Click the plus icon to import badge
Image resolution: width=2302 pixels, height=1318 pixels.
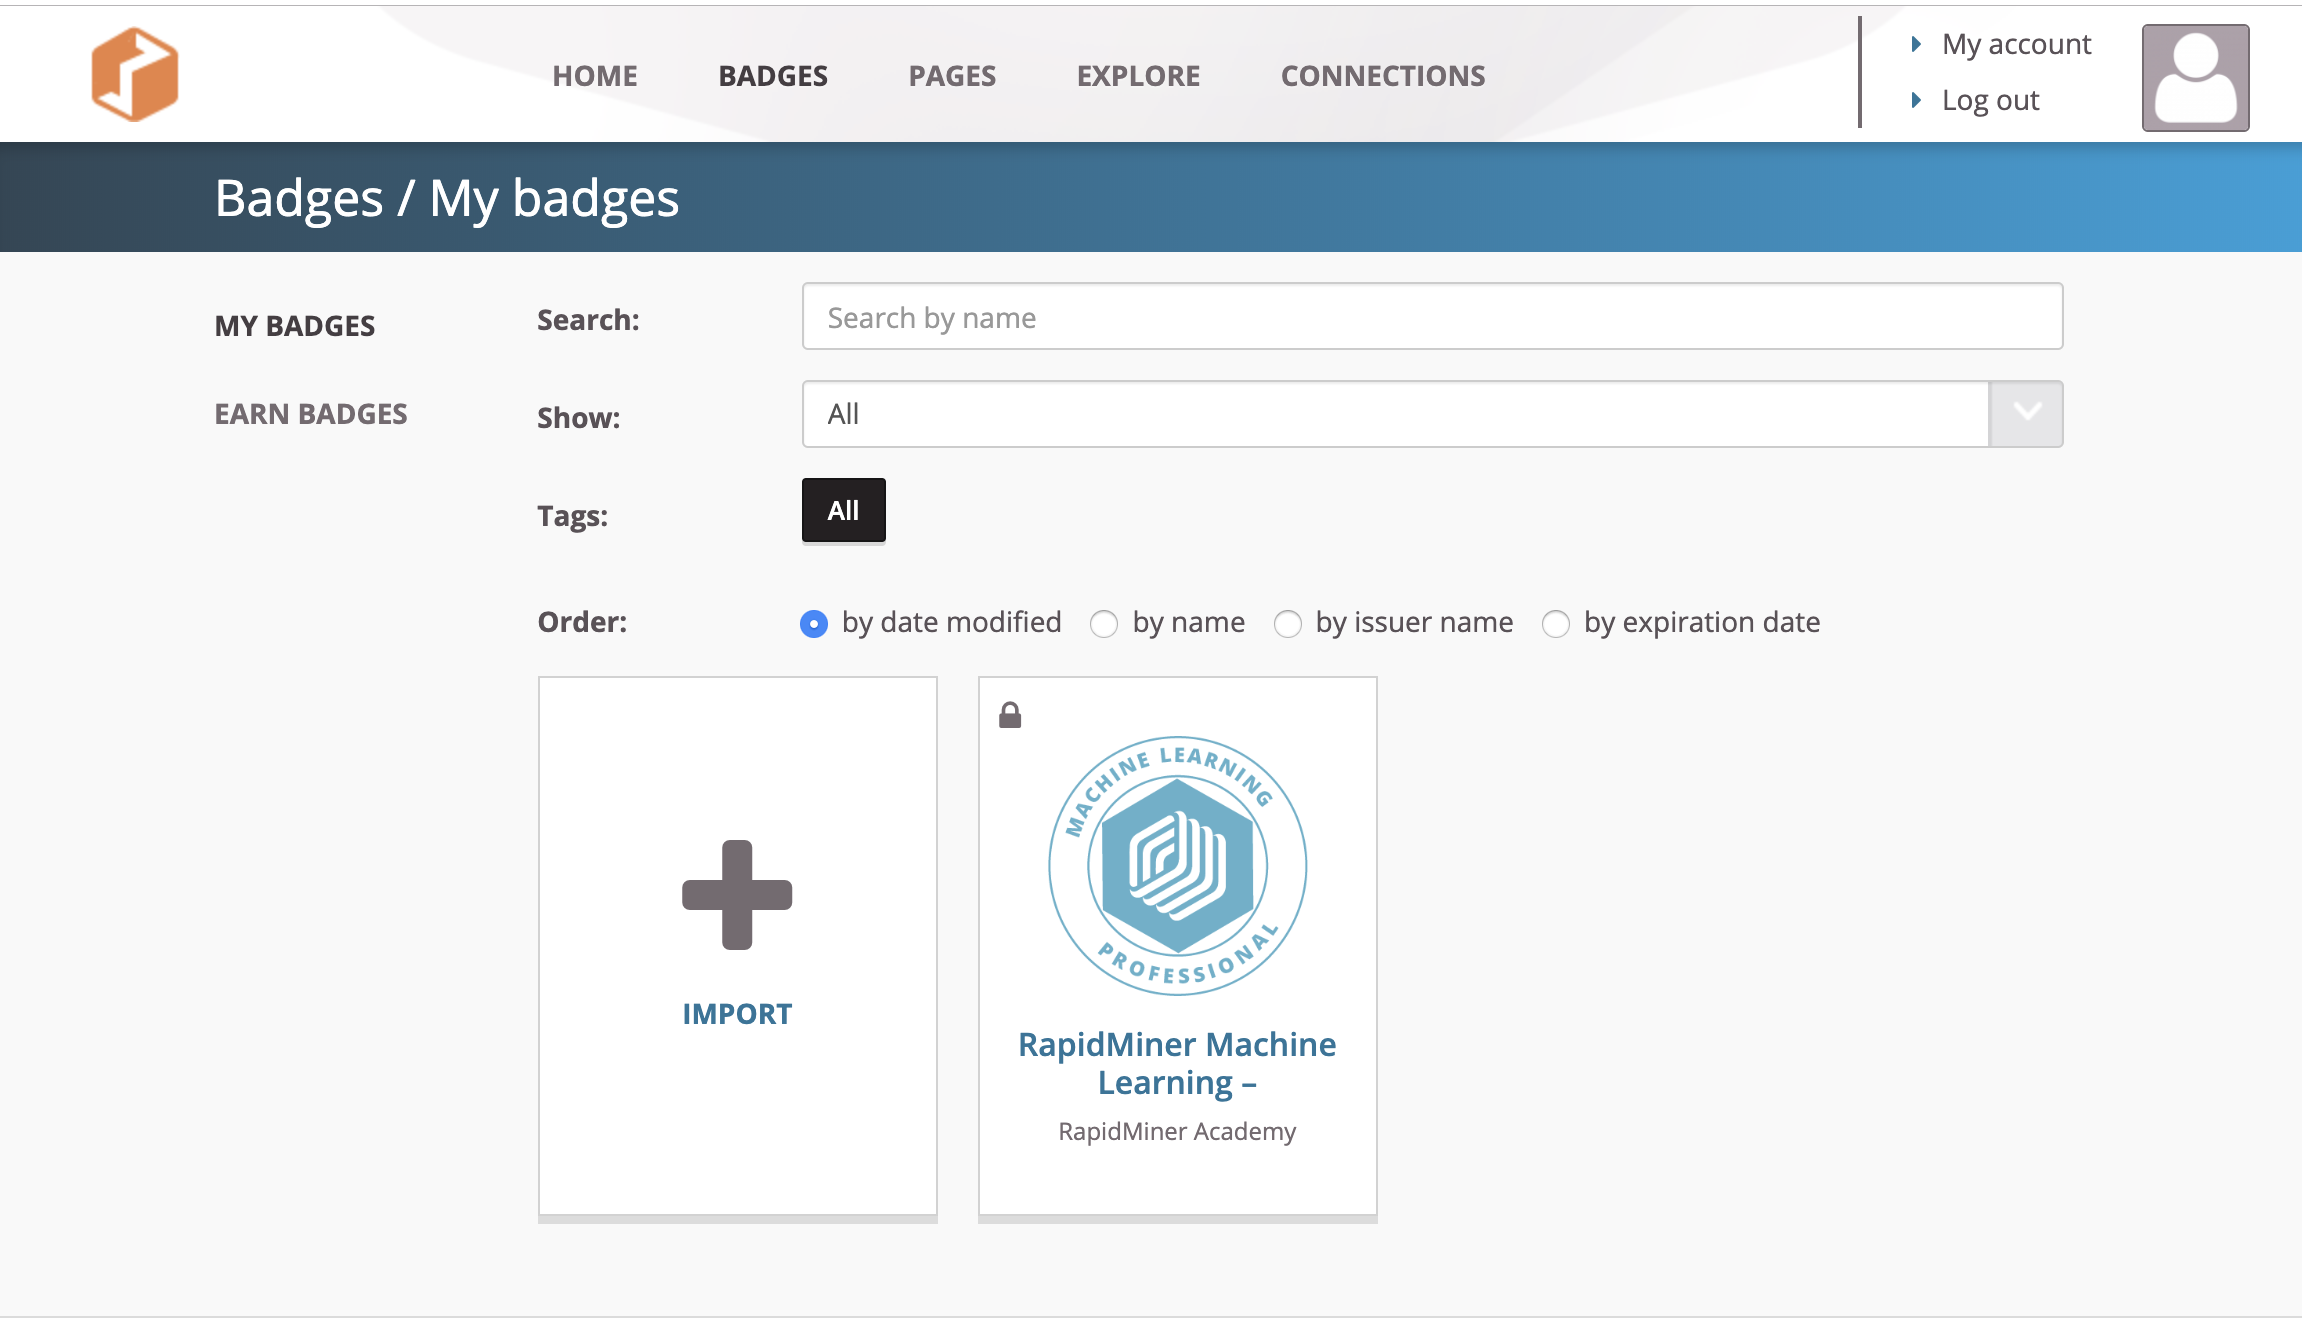(x=737, y=894)
